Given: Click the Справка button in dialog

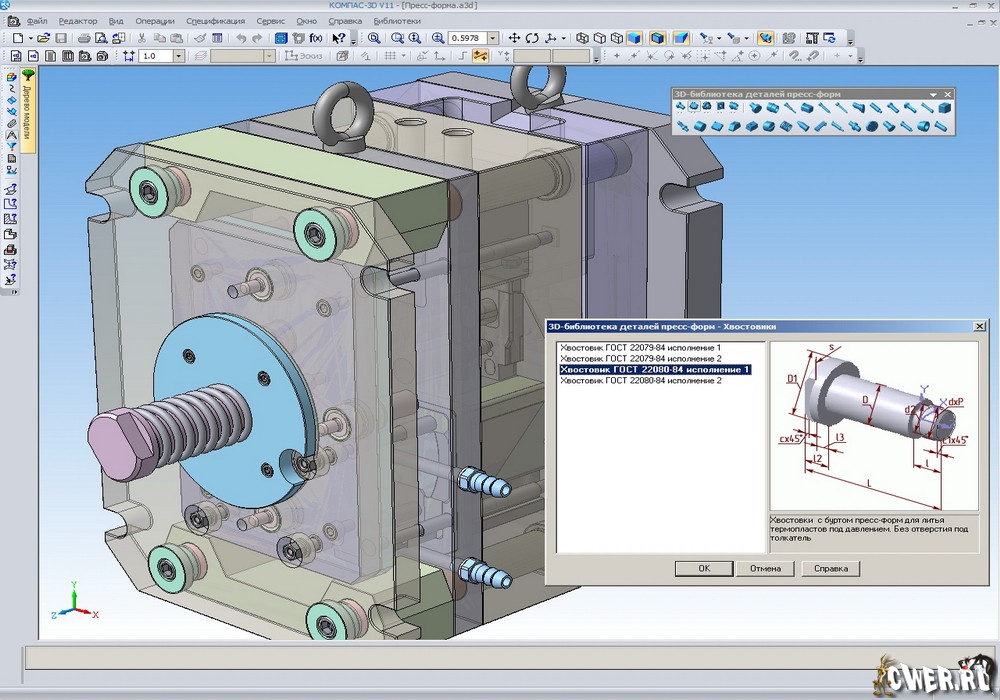Looking at the screenshot, I should pos(831,568).
